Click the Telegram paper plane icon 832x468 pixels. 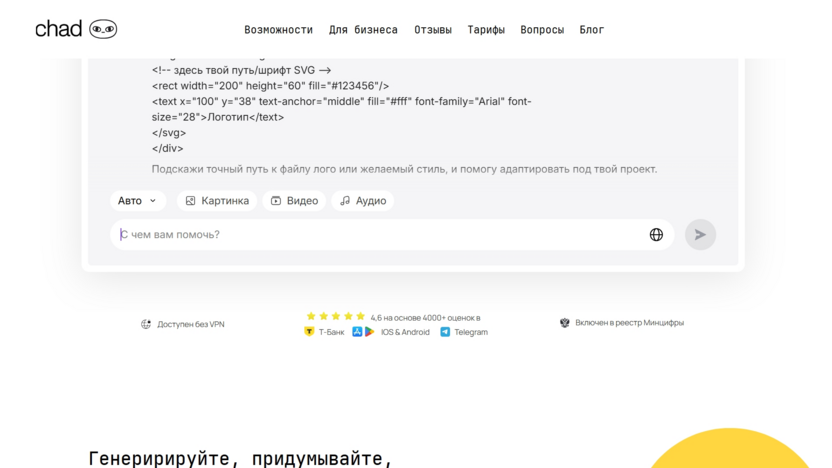click(445, 332)
